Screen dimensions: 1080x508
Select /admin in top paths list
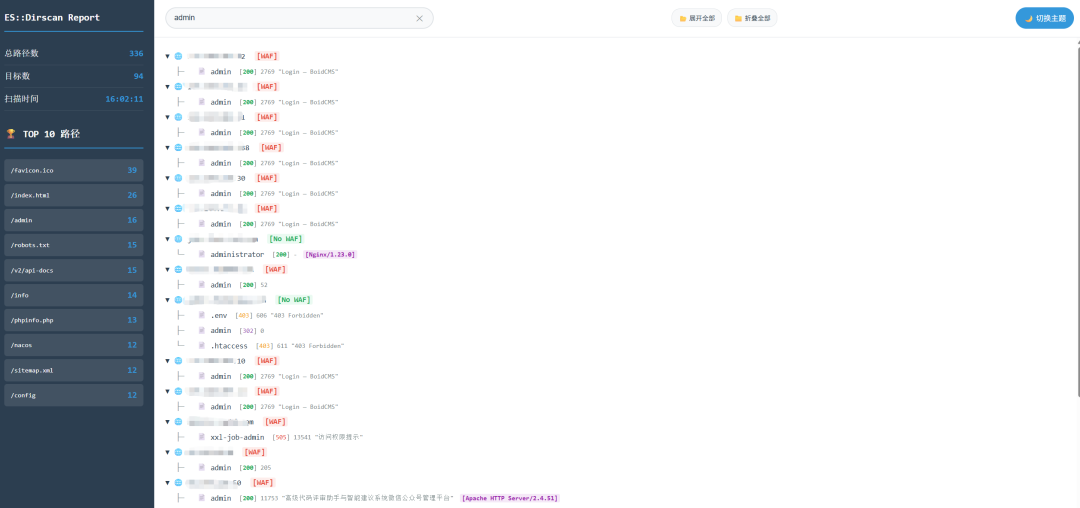74,220
